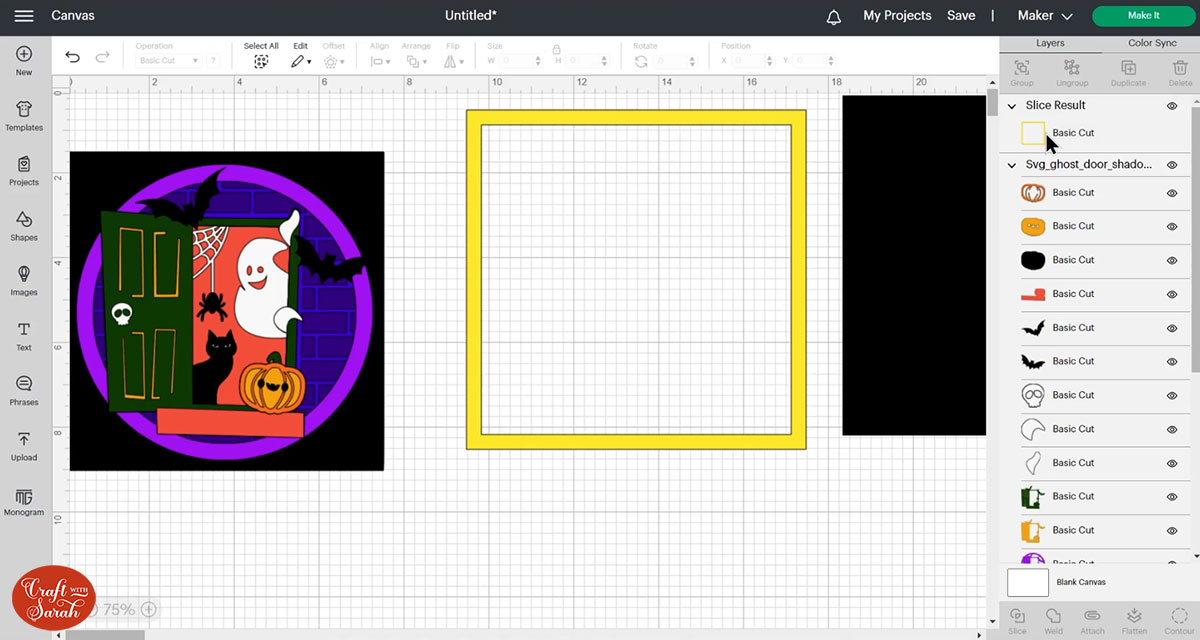Screen dimensions: 1200x640
Task: Hide the pumpkin outline layer
Action: 1172,193
